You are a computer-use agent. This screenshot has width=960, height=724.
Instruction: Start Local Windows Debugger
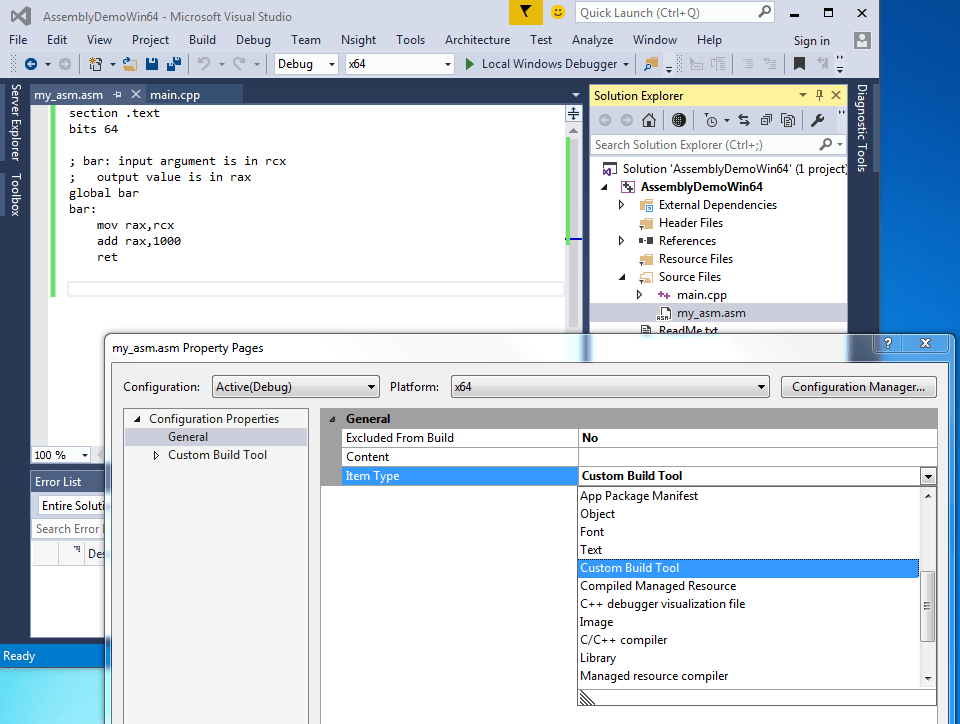click(x=545, y=63)
